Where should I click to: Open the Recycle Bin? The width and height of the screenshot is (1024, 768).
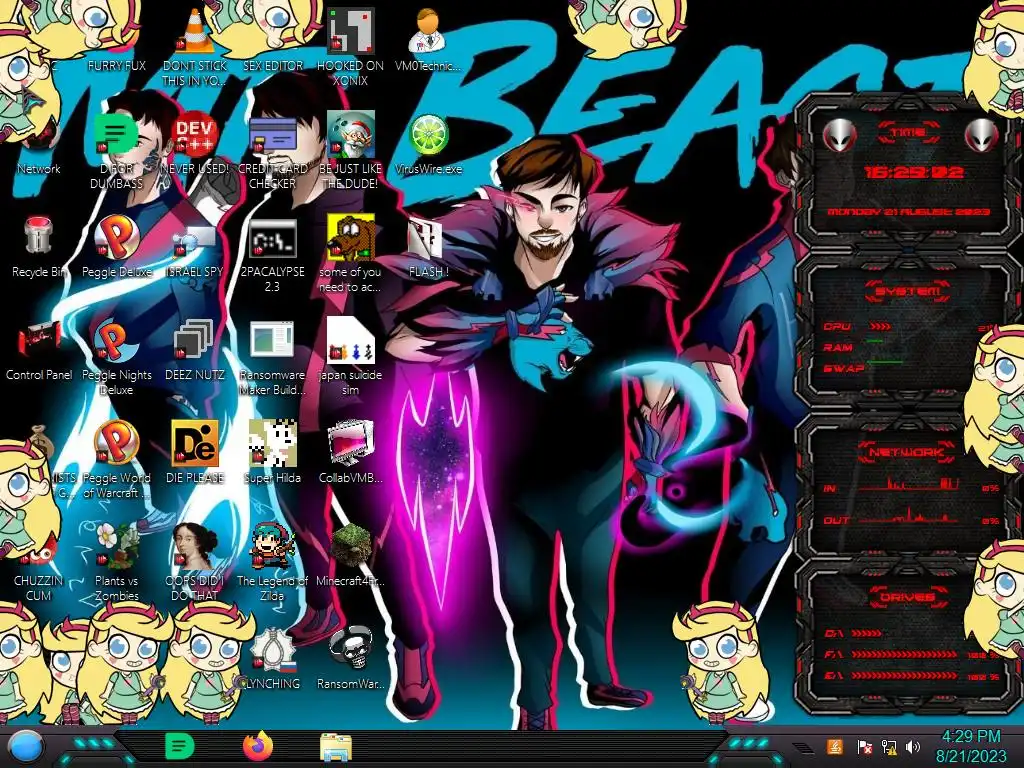click(39, 237)
